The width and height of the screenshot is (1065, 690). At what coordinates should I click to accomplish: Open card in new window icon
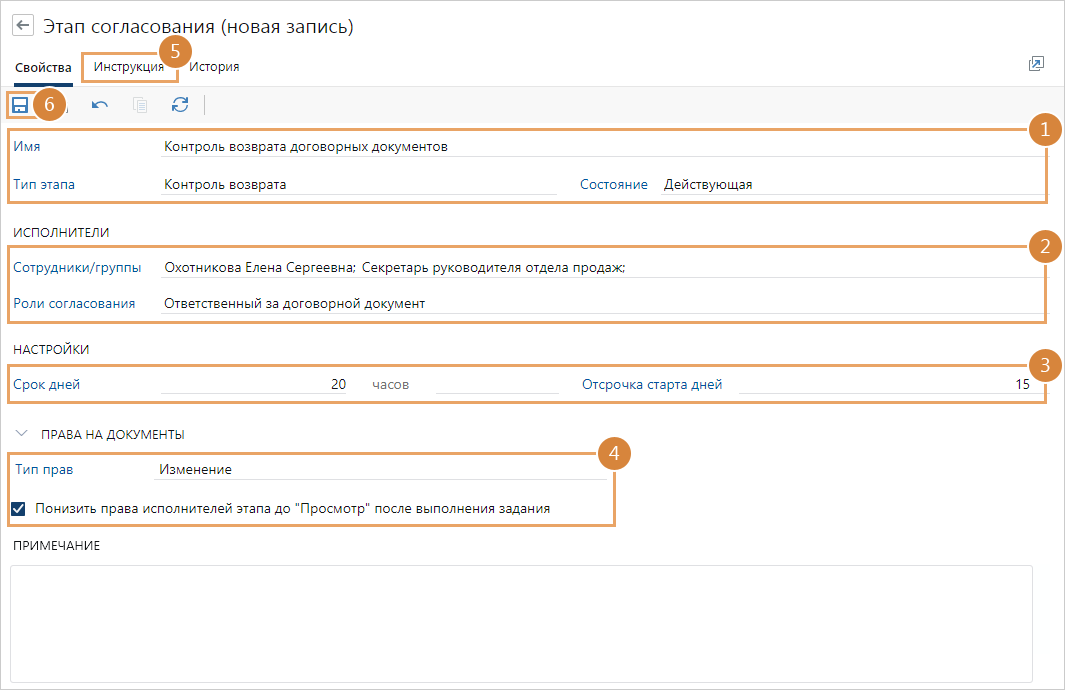pyautogui.click(x=1036, y=64)
